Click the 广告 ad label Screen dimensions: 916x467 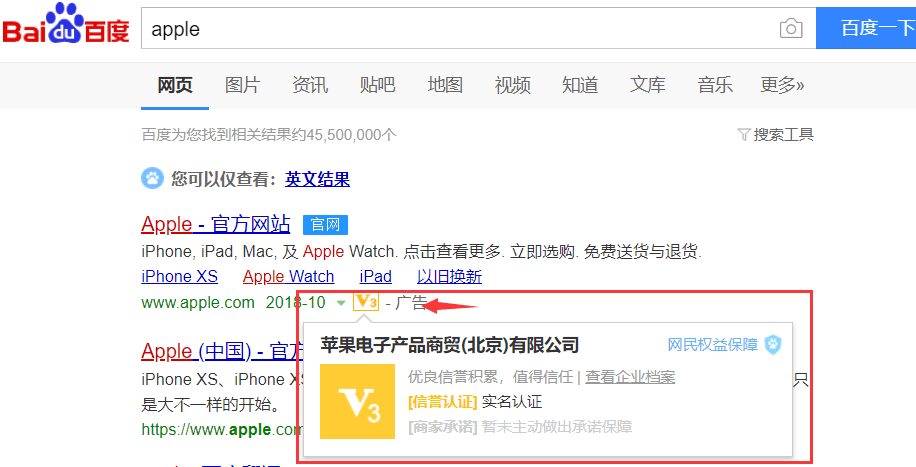tap(411, 303)
